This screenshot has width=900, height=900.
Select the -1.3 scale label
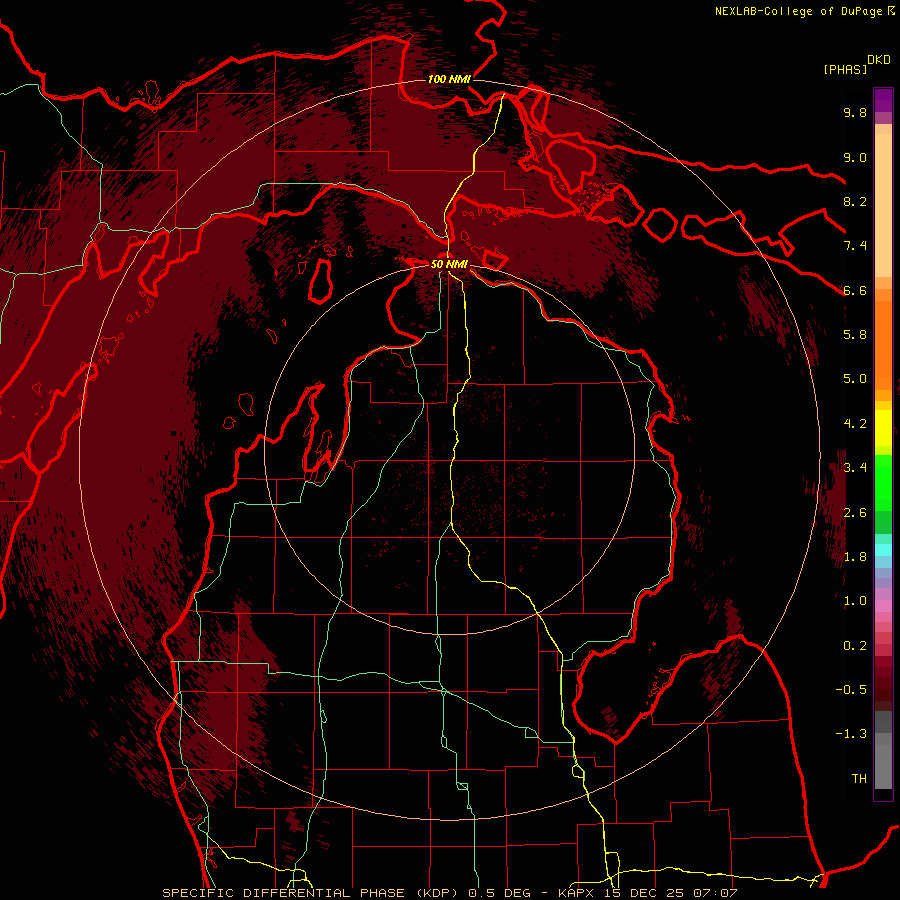(851, 734)
